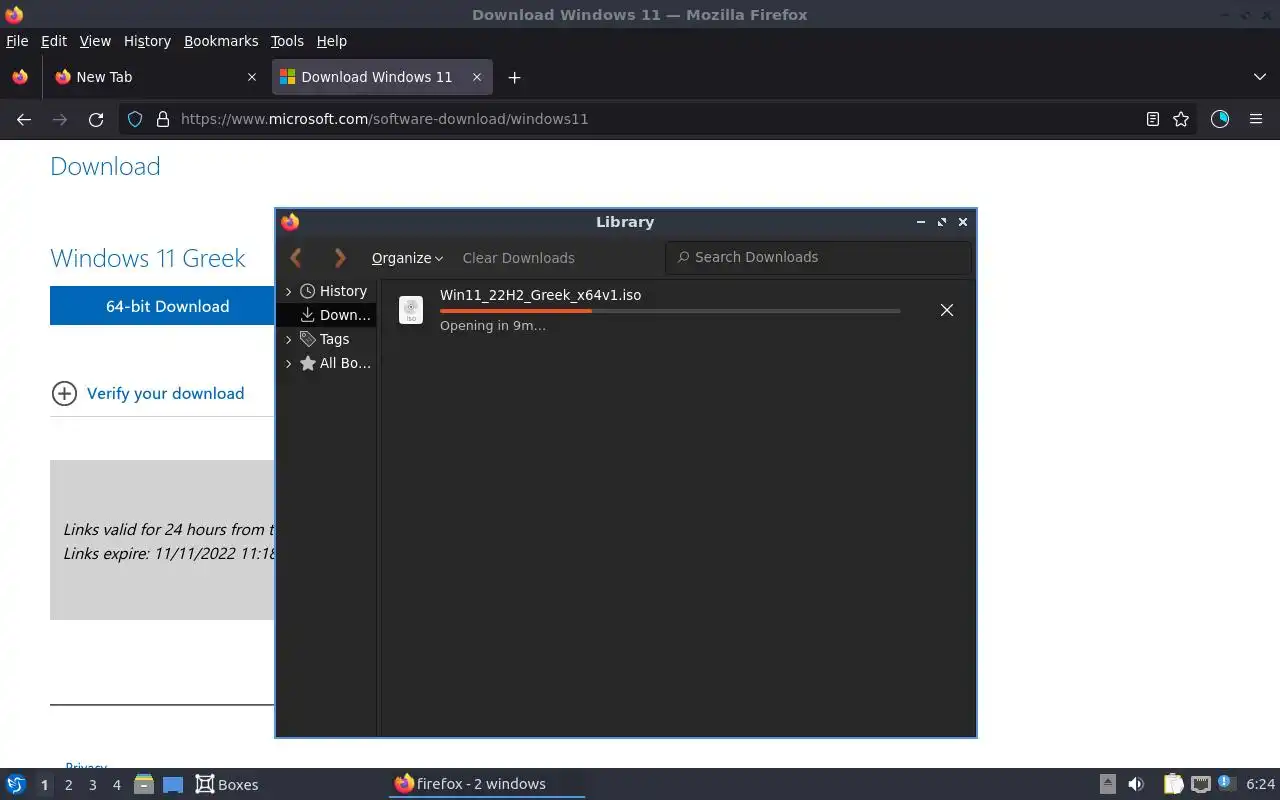Open the View menu
This screenshot has width=1280, height=800.
coord(95,41)
